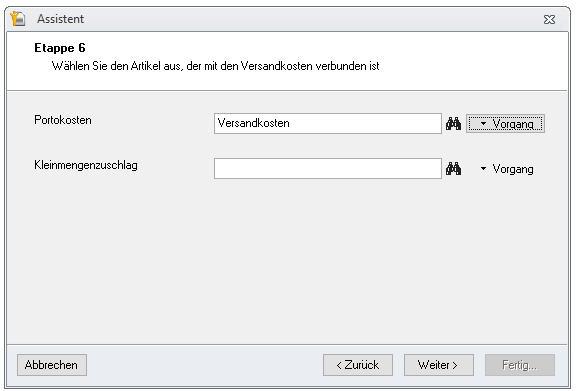Open the Vorgang dropdown in the Portokosten row
Viewport: 576px width, 391px height.
pyautogui.click(x=505, y=123)
